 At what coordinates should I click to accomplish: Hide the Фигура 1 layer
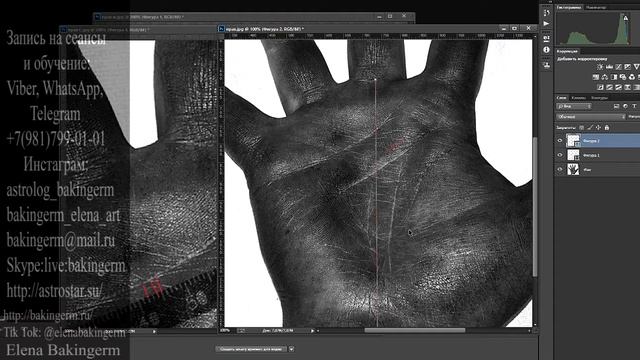point(560,155)
